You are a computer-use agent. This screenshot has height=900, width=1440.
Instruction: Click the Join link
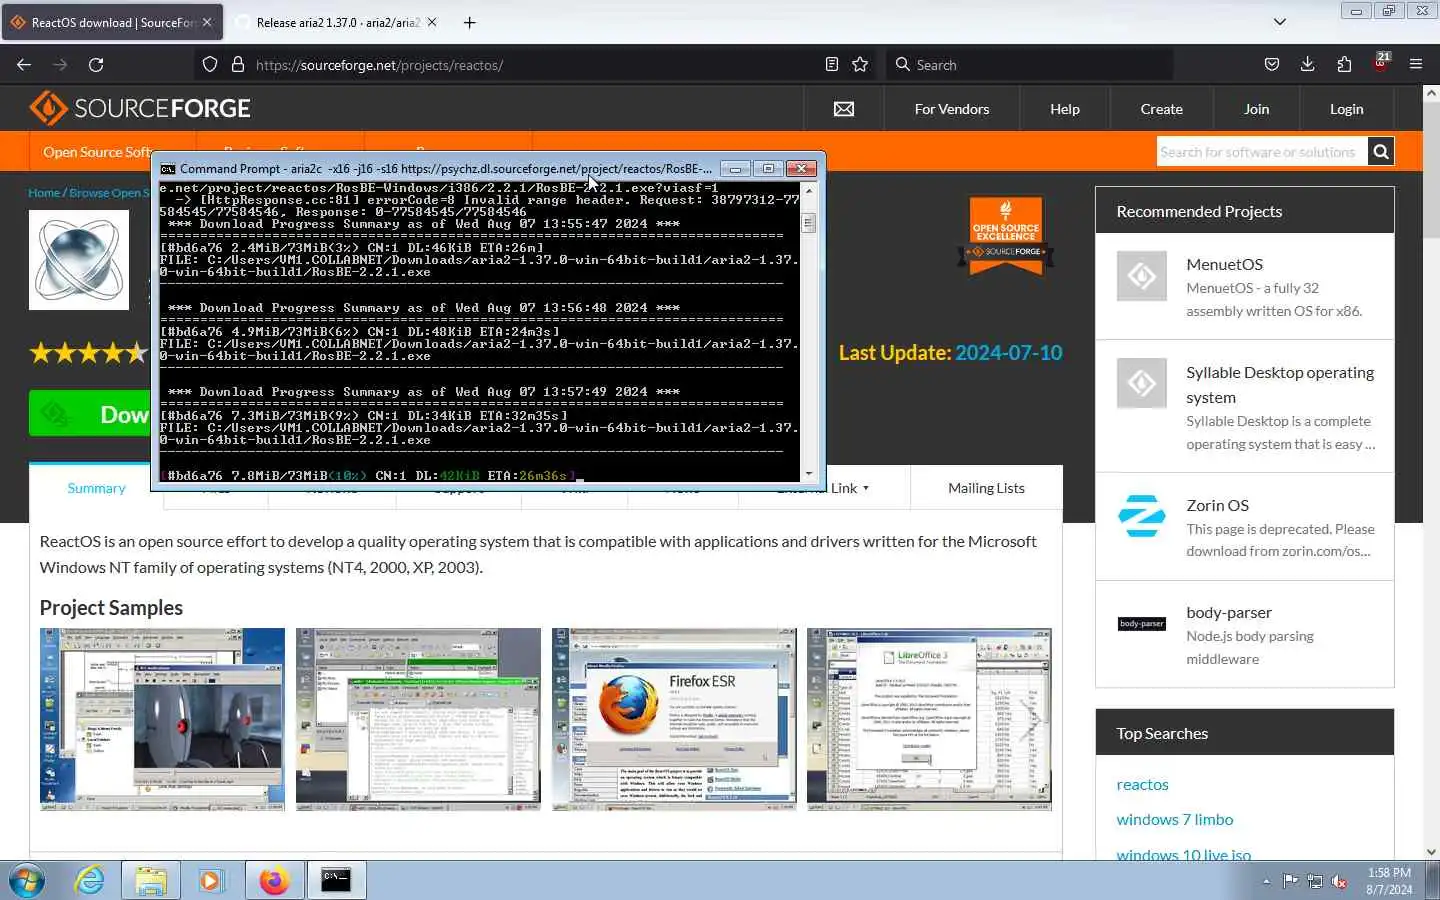tap(1257, 109)
